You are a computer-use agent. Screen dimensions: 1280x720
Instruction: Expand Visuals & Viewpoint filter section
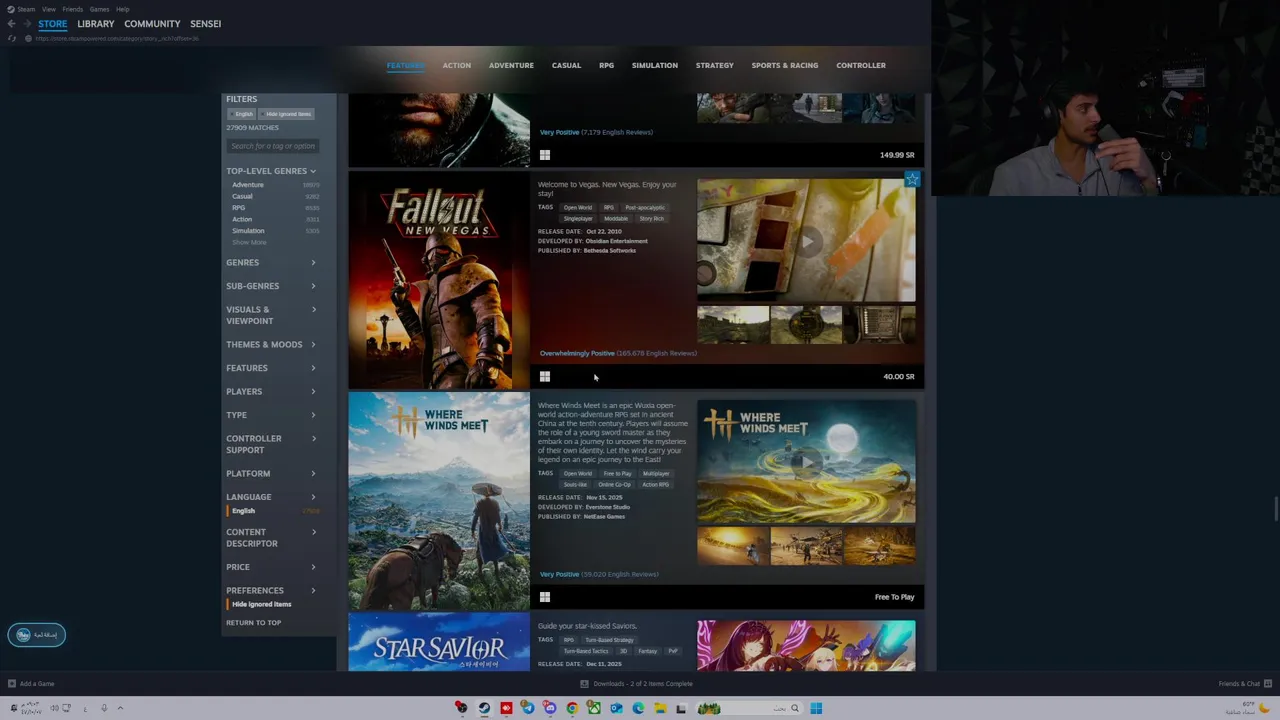(270, 315)
